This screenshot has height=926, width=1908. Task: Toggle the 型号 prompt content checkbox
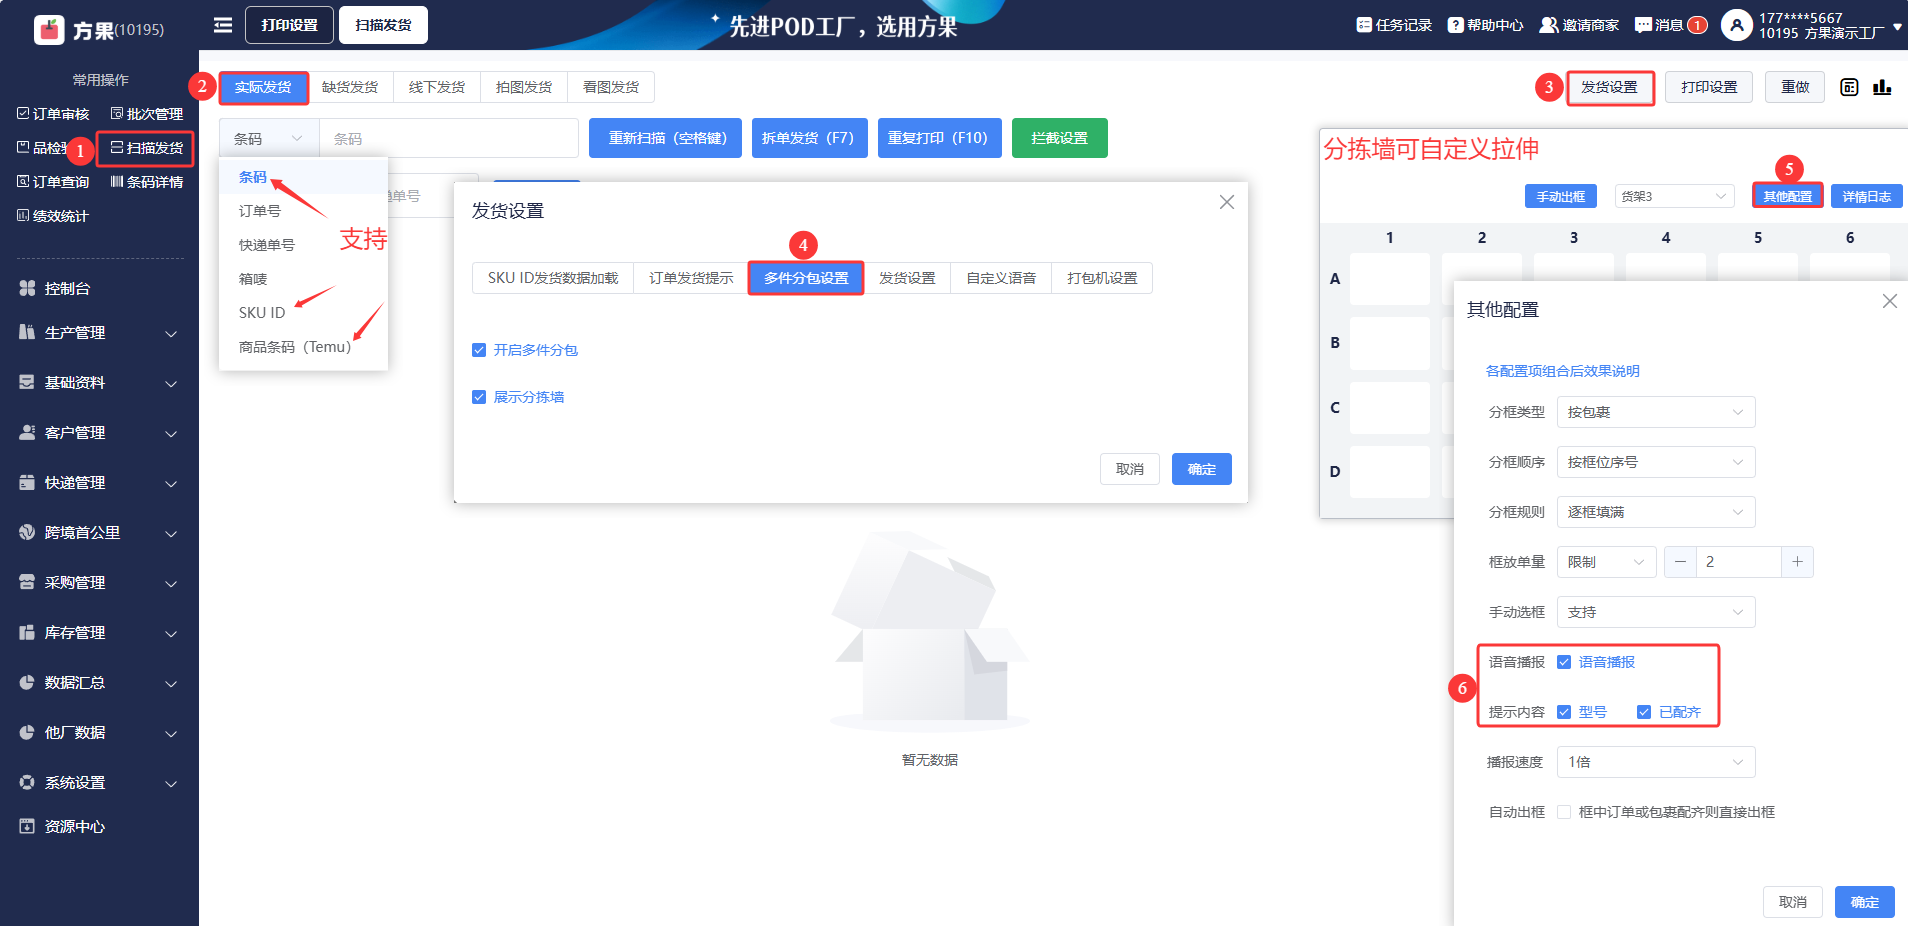point(1564,712)
